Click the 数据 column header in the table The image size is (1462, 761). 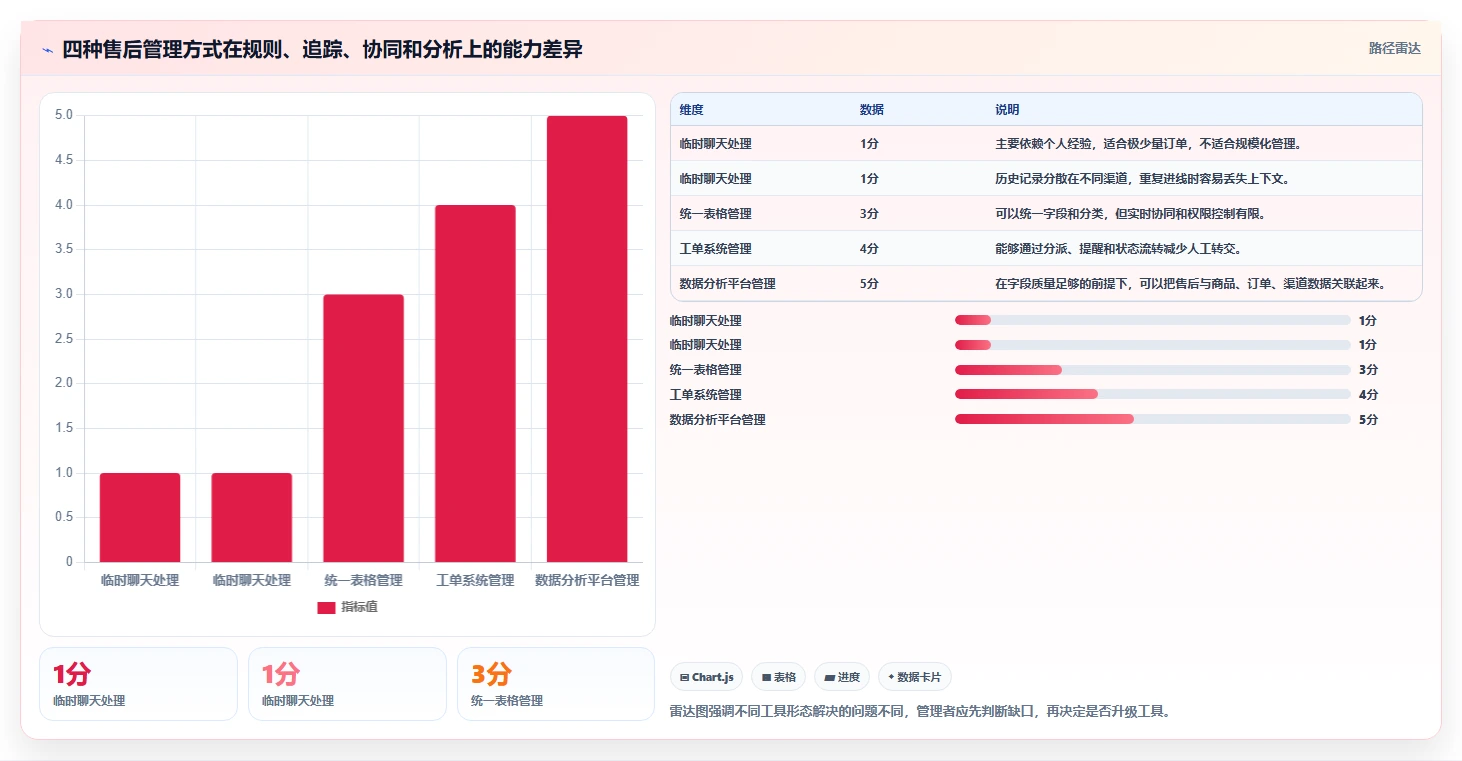[871, 110]
